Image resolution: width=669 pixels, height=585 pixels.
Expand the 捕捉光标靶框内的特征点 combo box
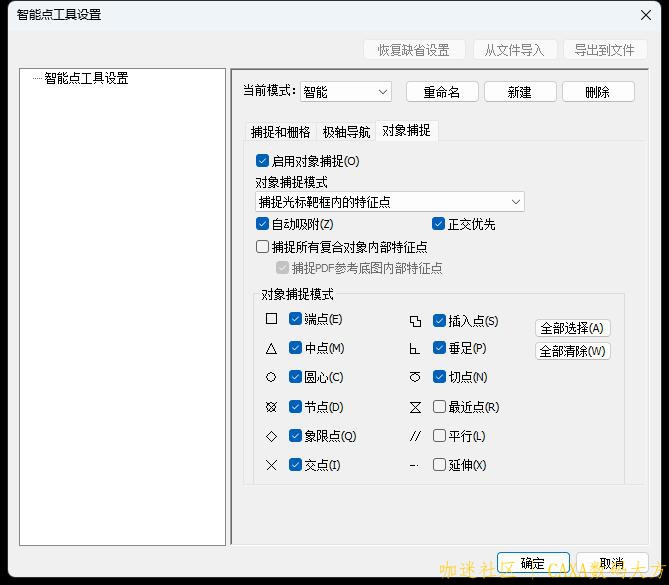click(x=390, y=202)
